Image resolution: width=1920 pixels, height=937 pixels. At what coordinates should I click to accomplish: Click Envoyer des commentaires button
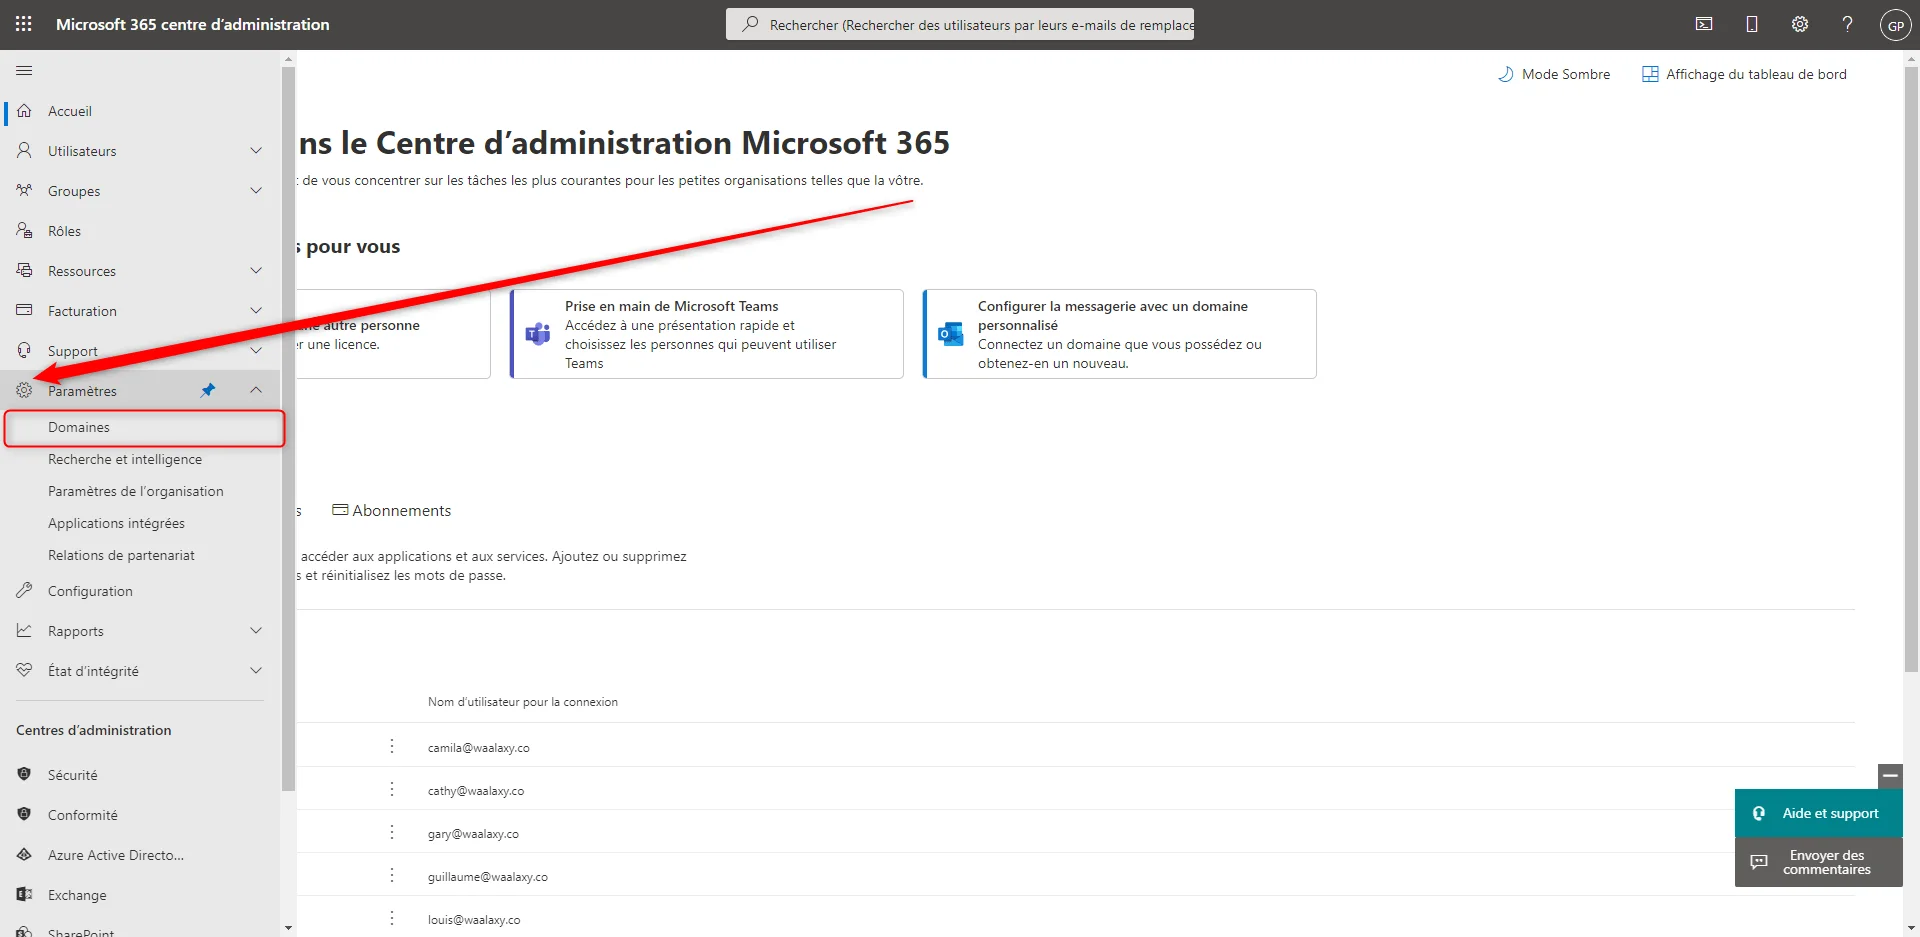pyautogui.click(x=1819, y=862)
